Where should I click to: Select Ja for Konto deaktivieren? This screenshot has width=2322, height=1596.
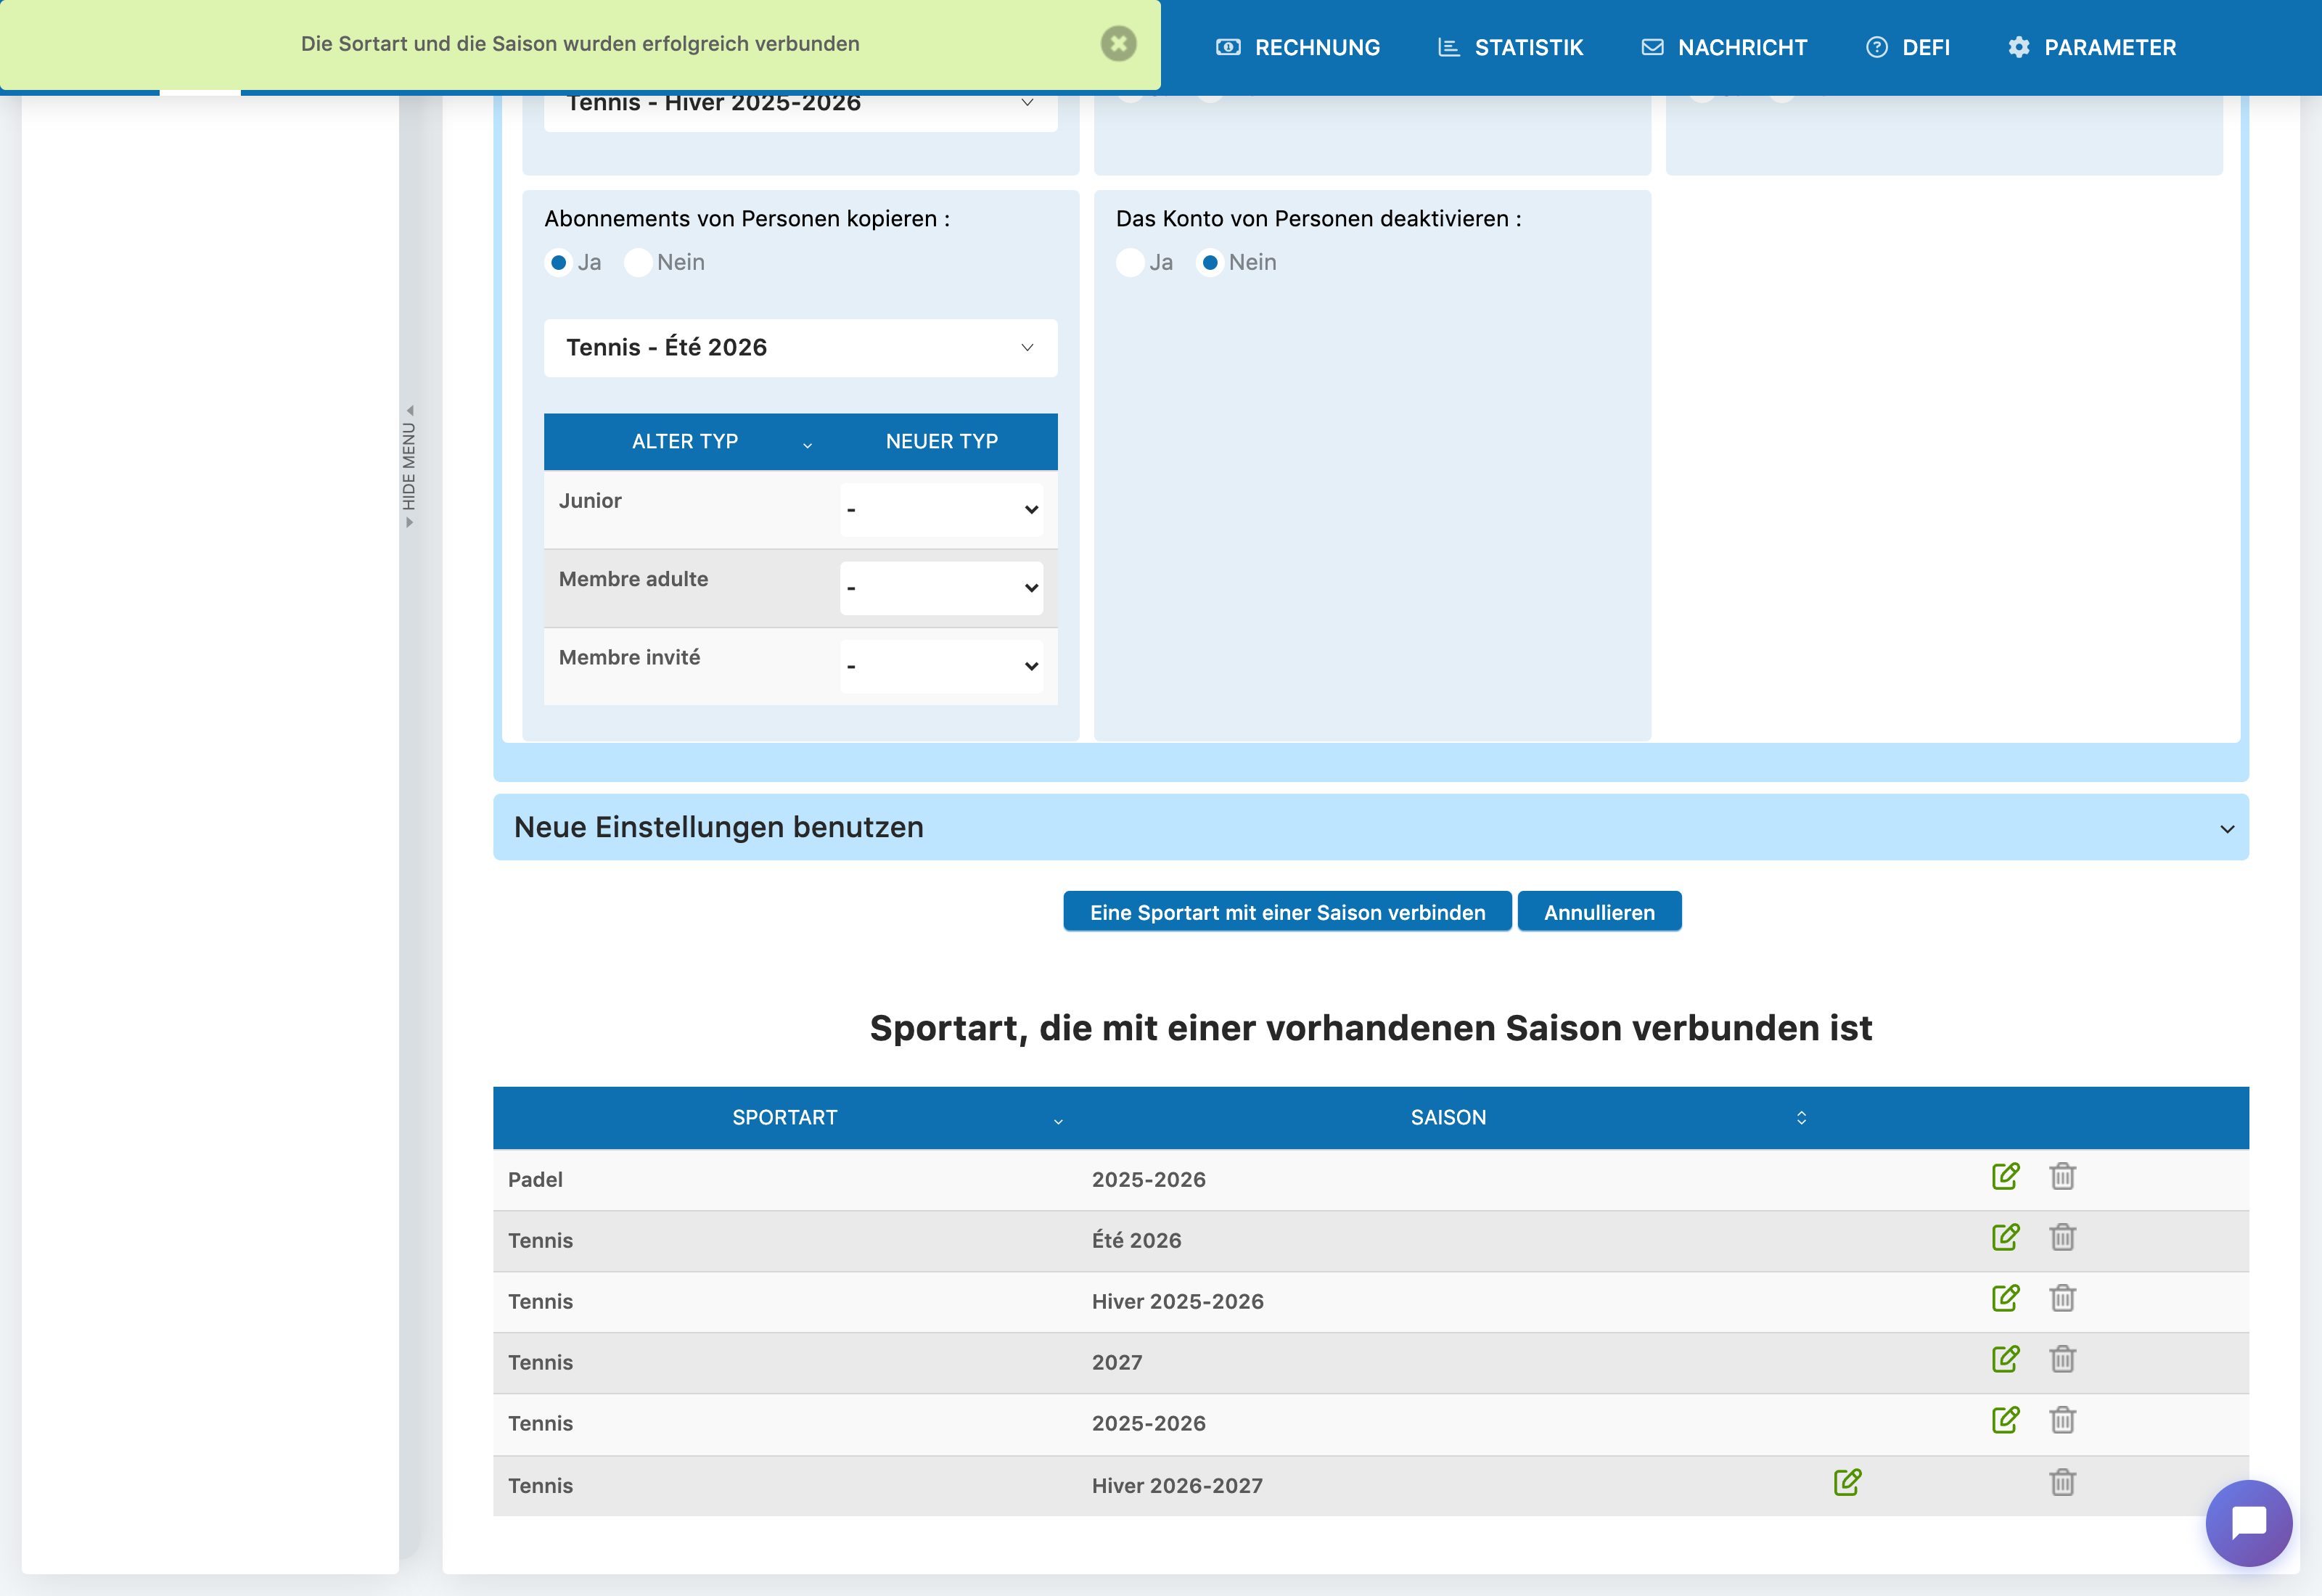1130,263
